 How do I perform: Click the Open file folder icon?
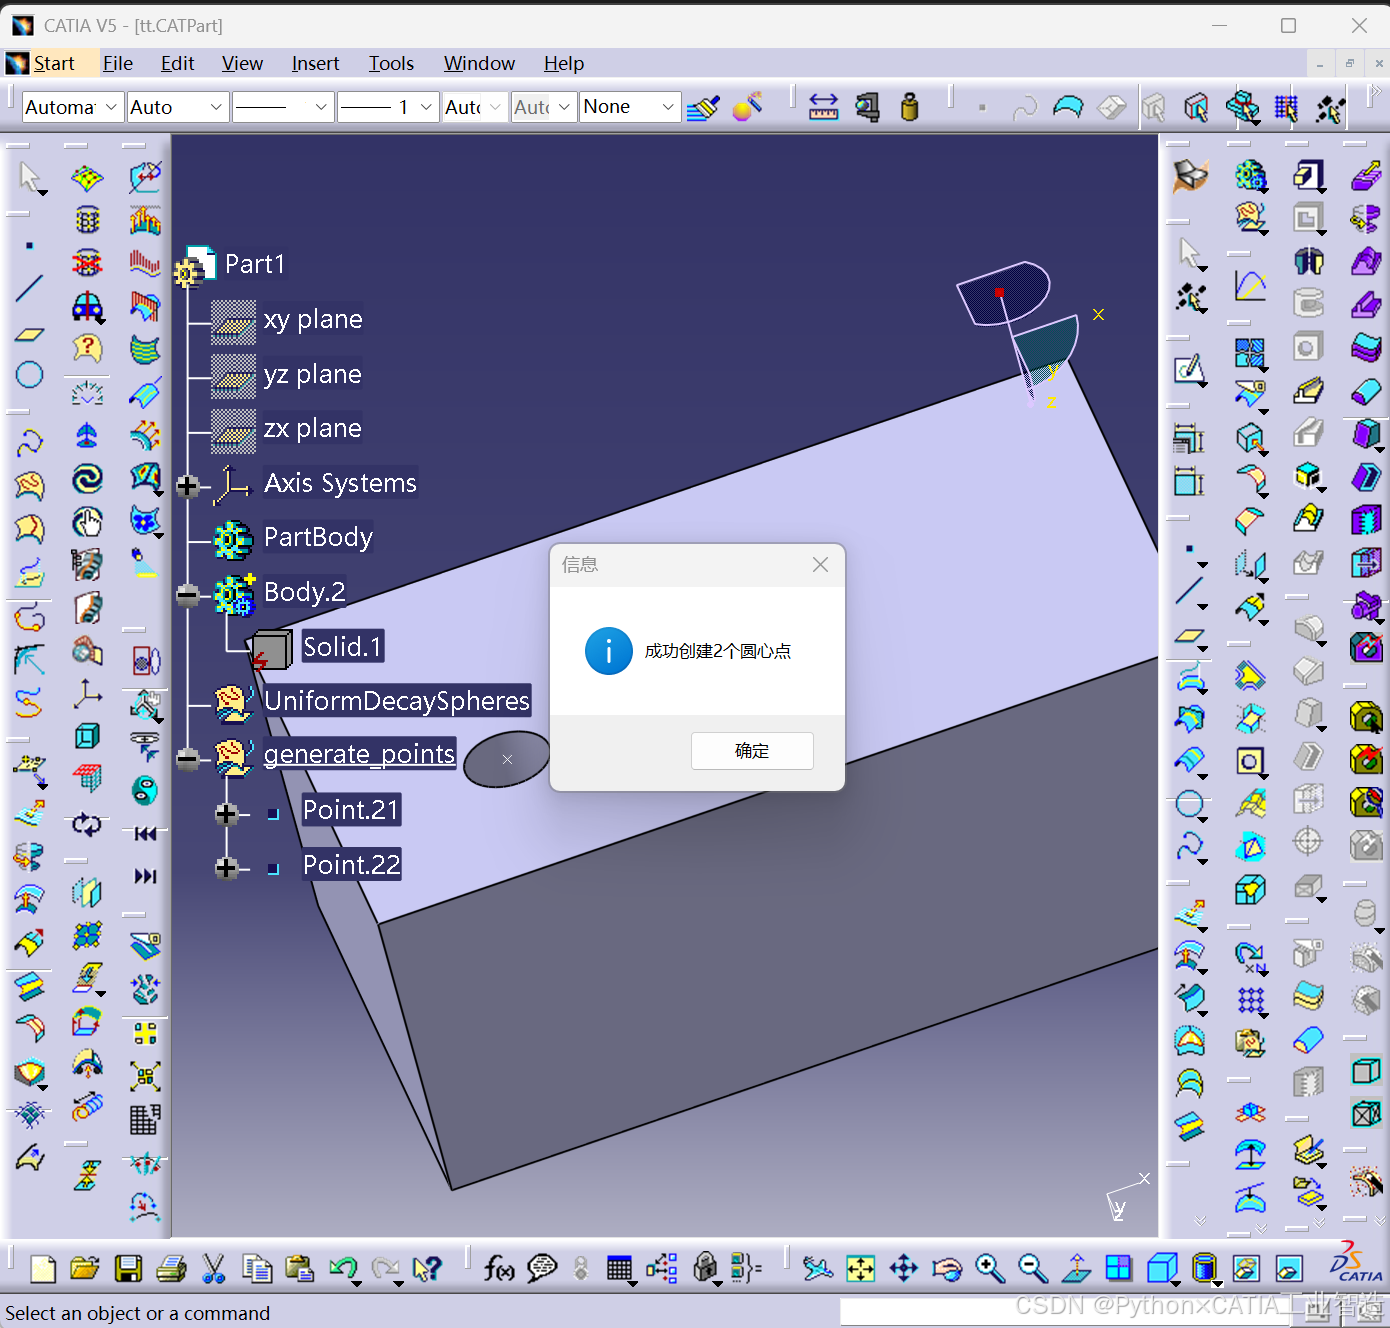pos(85,1269)
